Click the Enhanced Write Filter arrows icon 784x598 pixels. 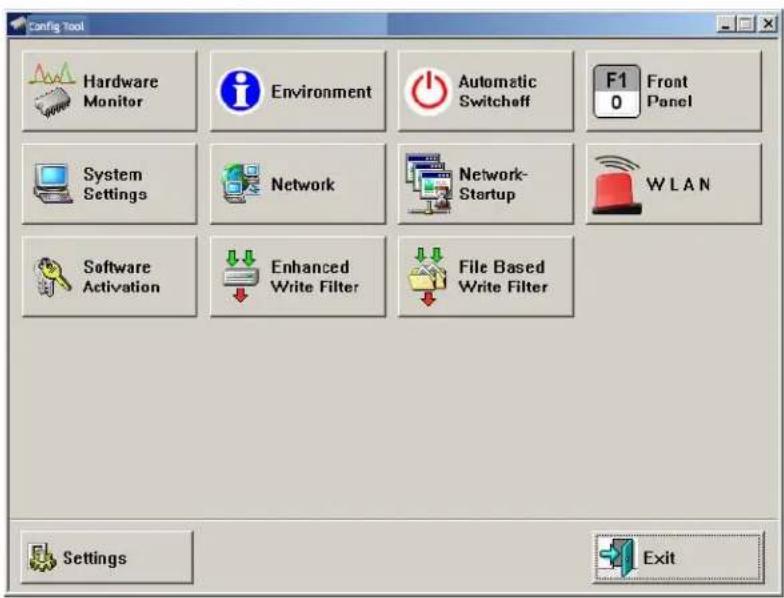(x=240, y=276)
